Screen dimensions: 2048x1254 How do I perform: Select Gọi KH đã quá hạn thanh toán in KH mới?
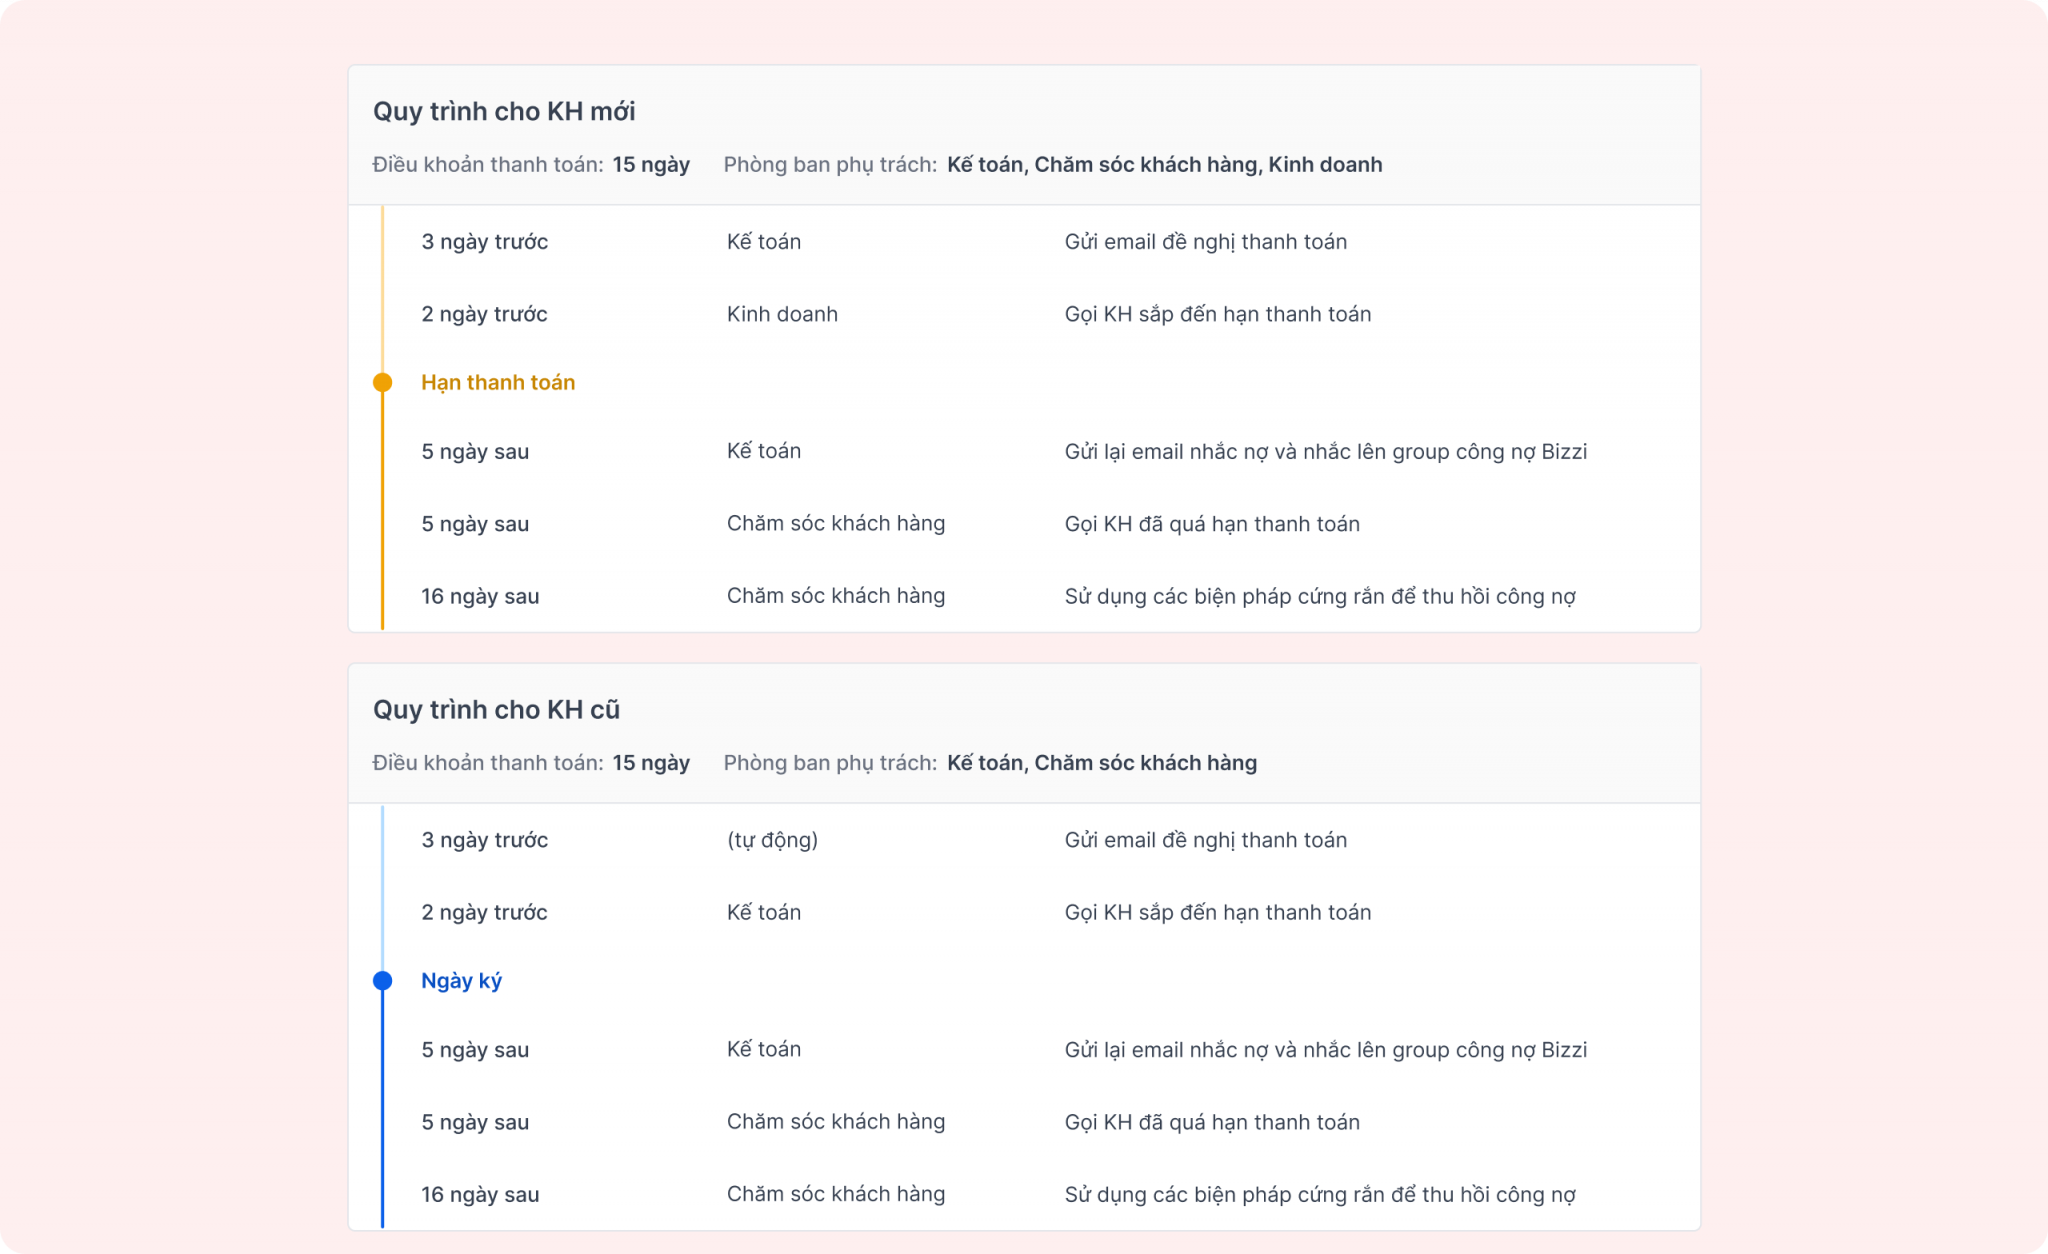[x=1212, y=524]
